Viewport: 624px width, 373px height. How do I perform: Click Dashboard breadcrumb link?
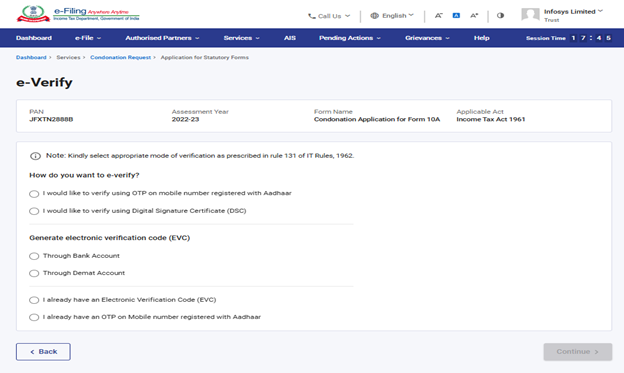point(31,57)
